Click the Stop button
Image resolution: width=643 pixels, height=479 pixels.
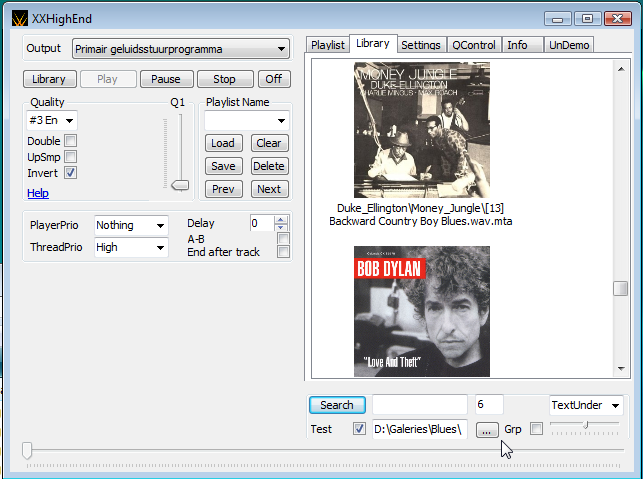(x=225, y=79)
